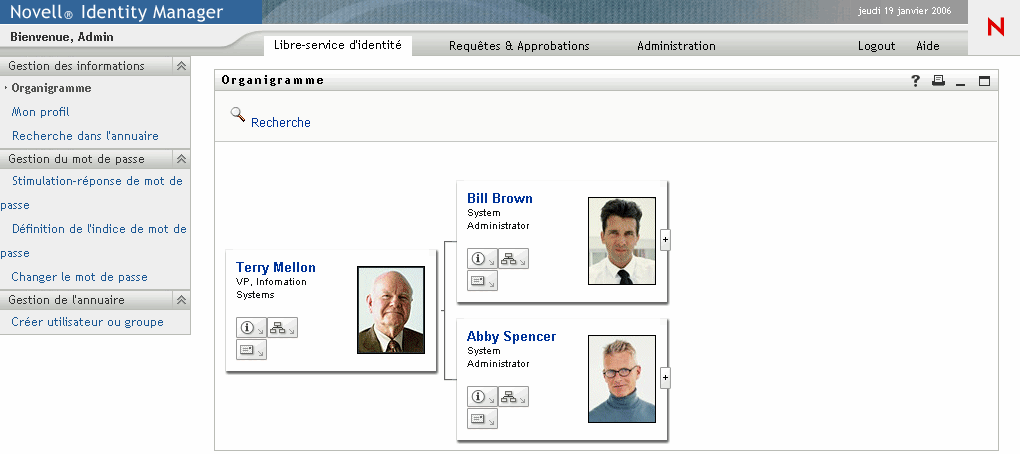Collapse the Gestion de l'annuaire section

click(x=181, y=299)
